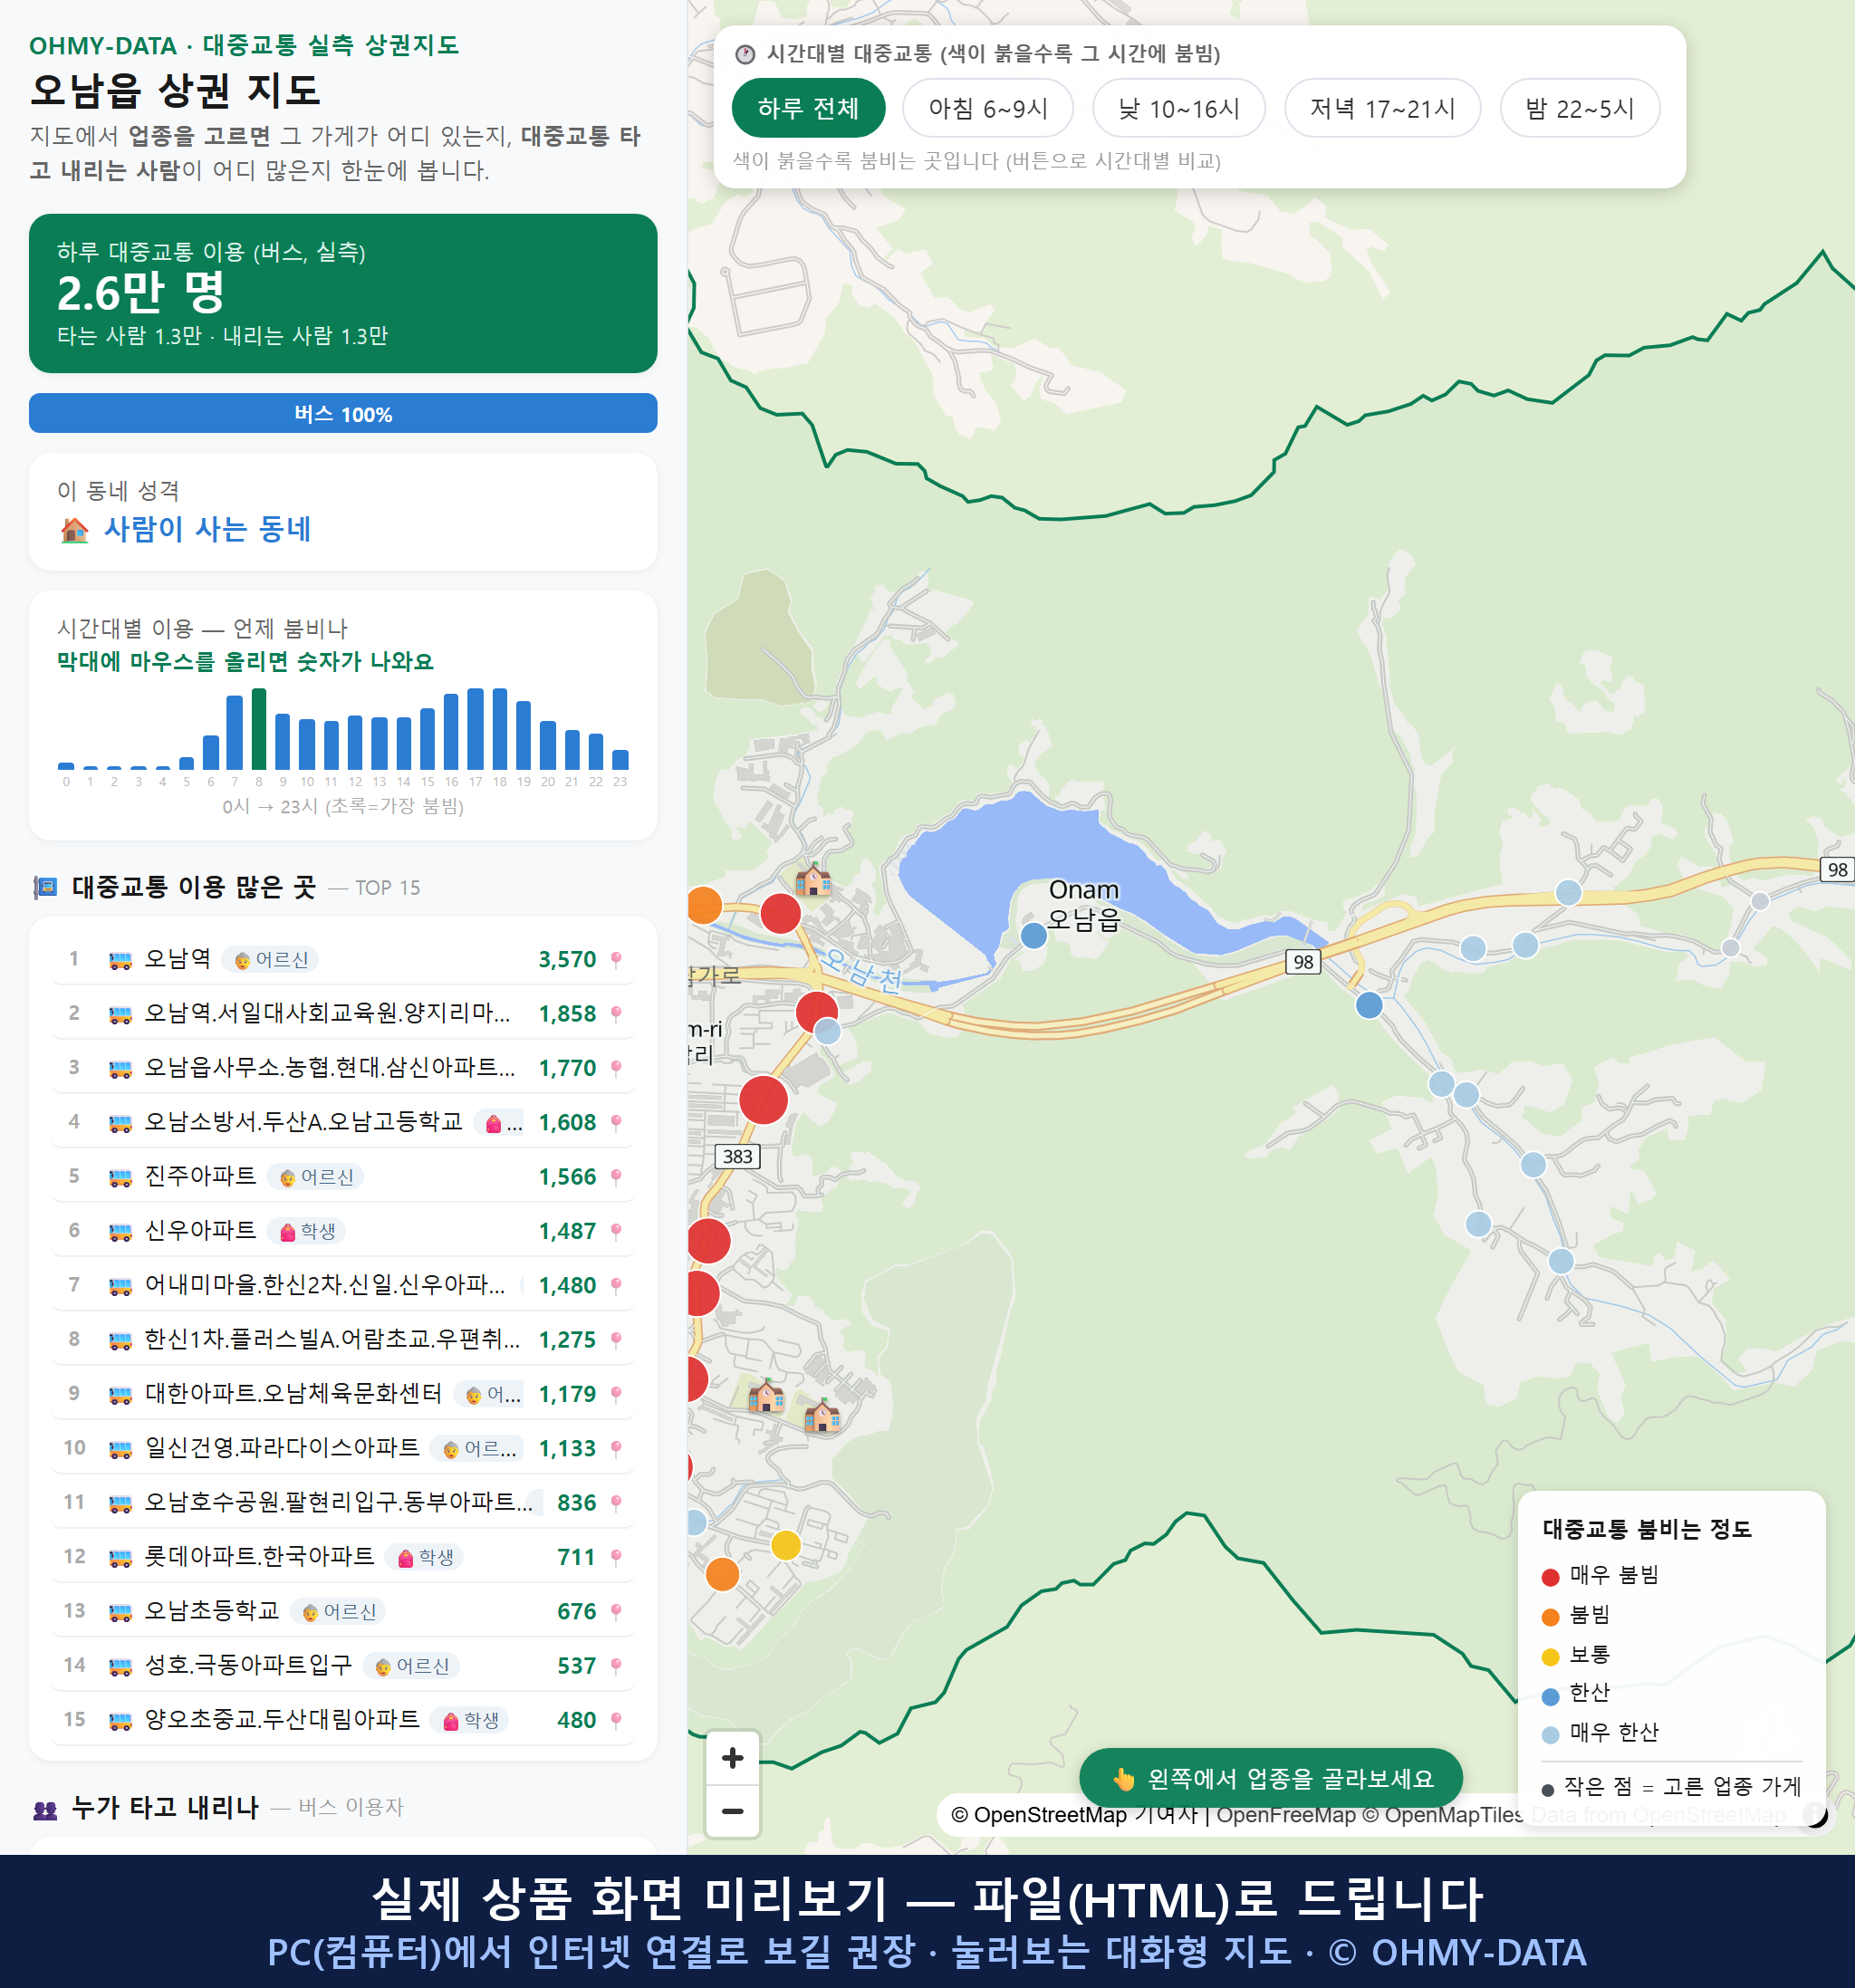Click the 누가 타고 내리나 people icon
Viewport: 1855px width, 1988px height.
45,1808
